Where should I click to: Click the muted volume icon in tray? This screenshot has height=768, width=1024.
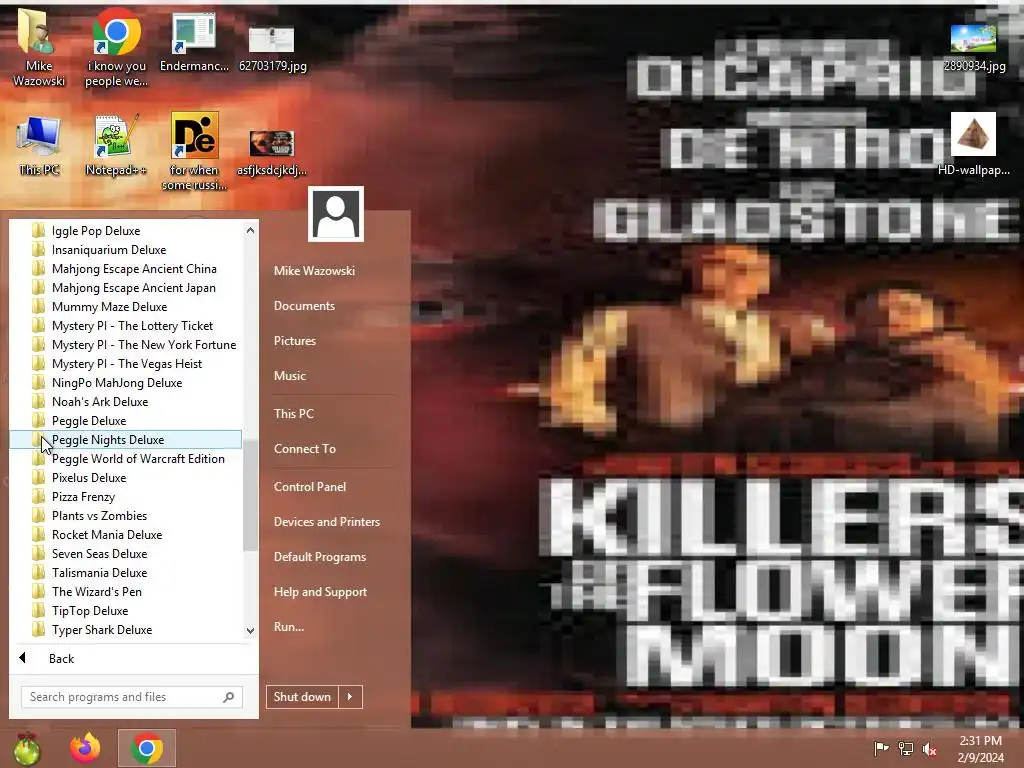pos(930,748)
